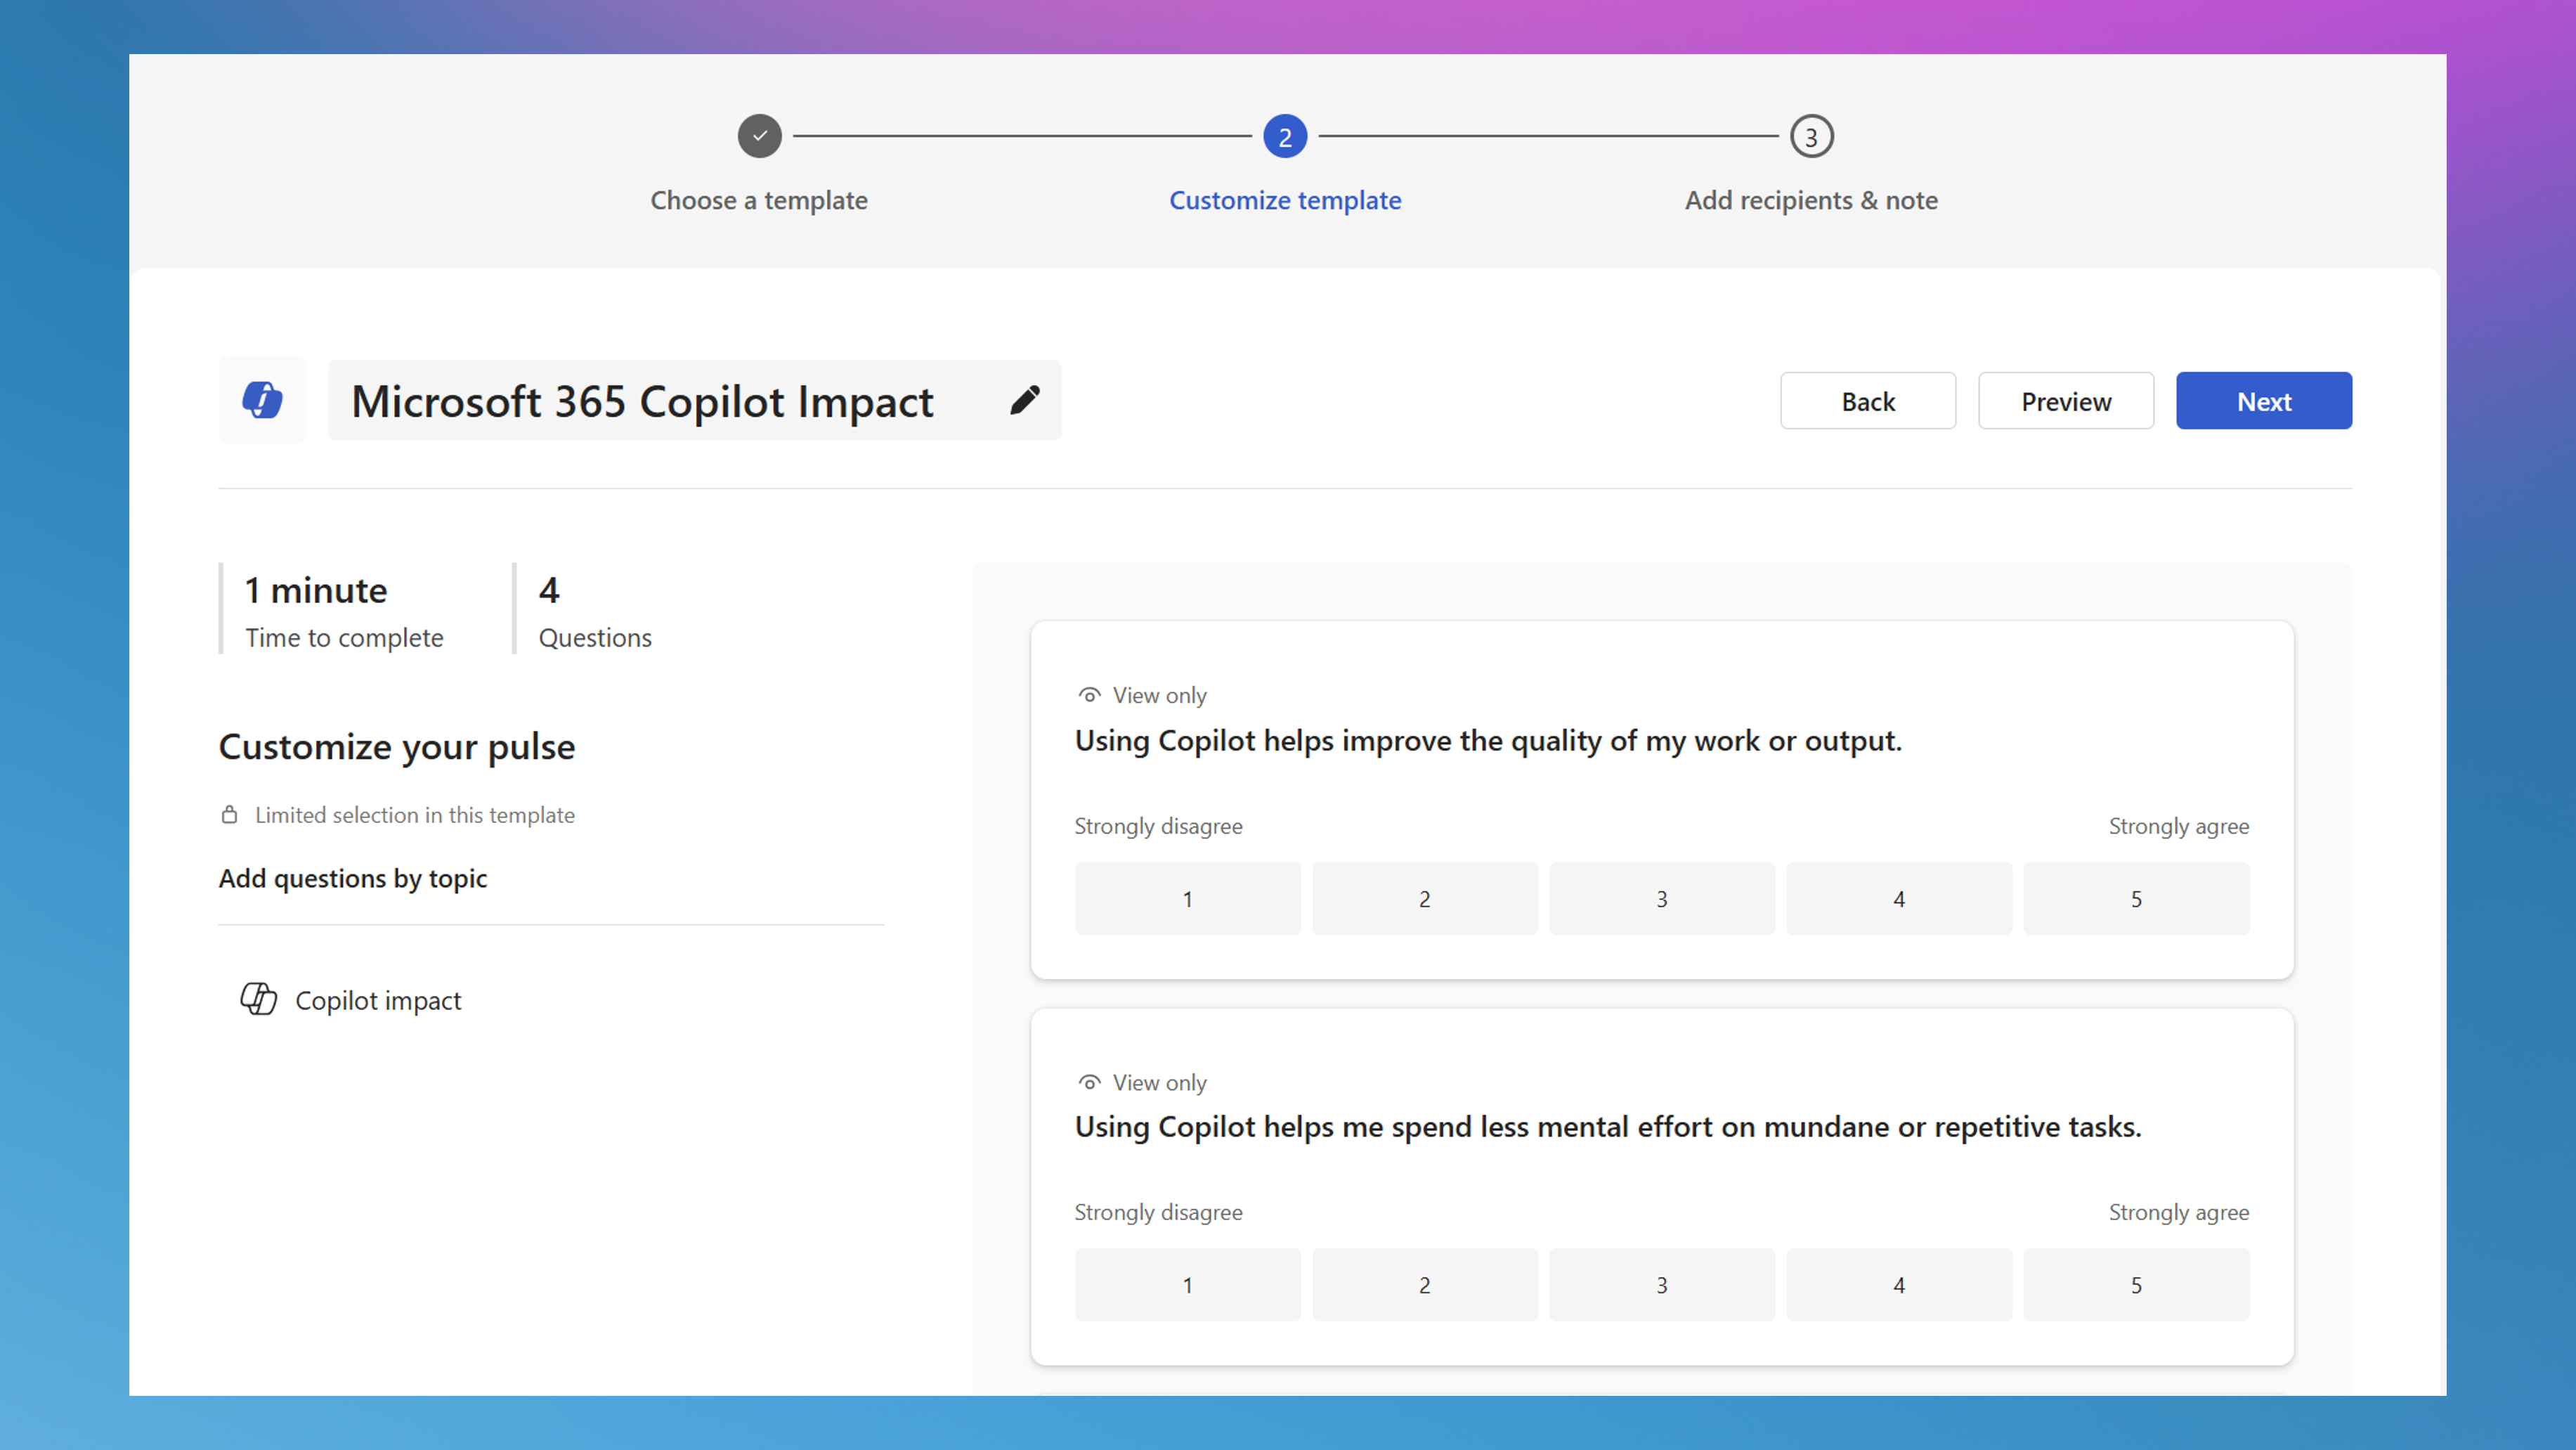This screenshot has height=1450, width=2576.
Task: Pick rating 1 under Strongly disagree on first question
Action: (x=1187, y=898)
